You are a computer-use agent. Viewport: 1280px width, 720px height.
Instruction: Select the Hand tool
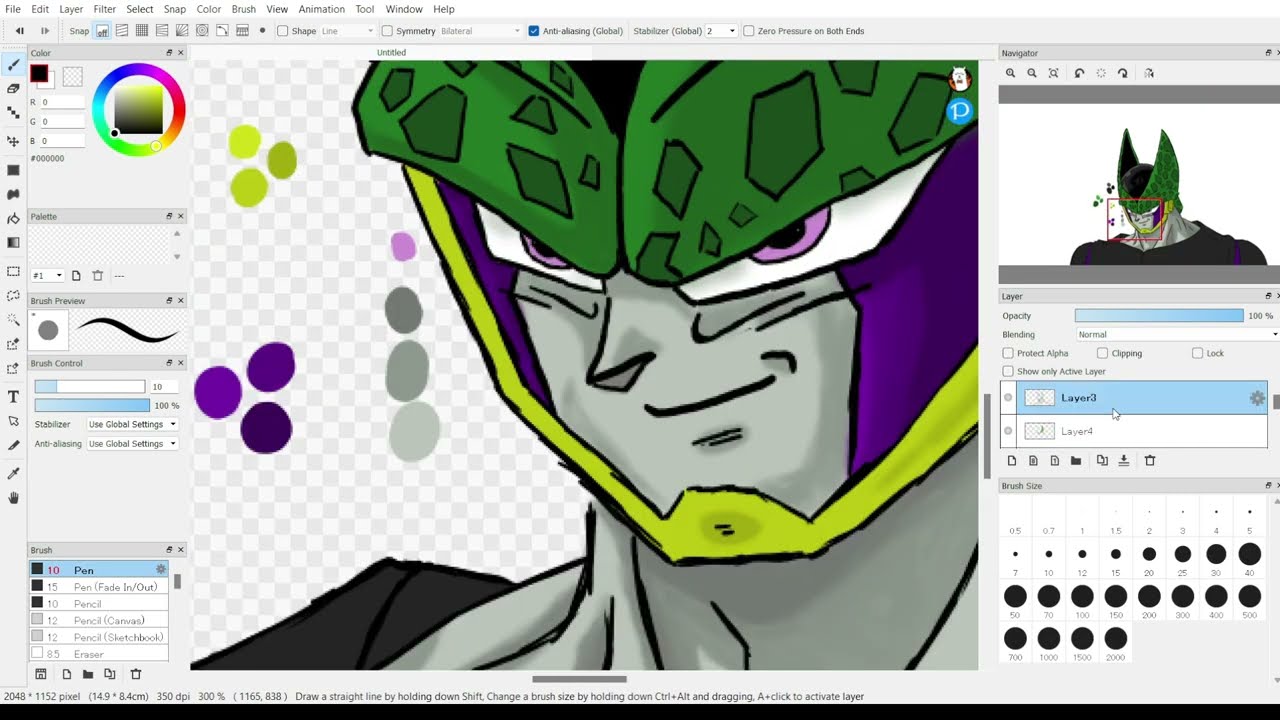13,498
